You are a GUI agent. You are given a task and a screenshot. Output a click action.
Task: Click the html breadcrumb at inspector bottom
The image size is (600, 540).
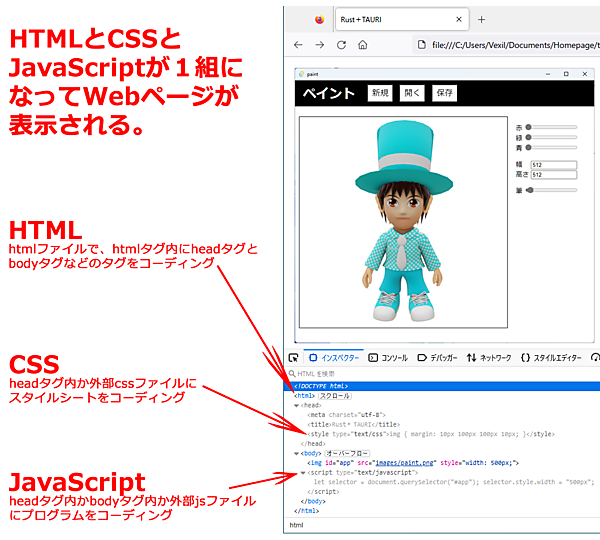coord(296,525)
